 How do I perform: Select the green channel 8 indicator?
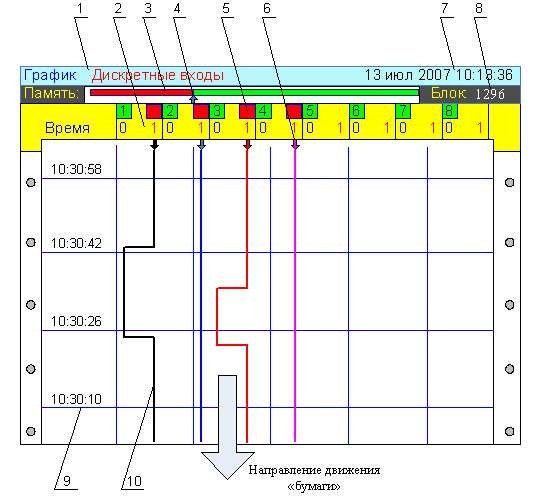[x=450, y=111]
